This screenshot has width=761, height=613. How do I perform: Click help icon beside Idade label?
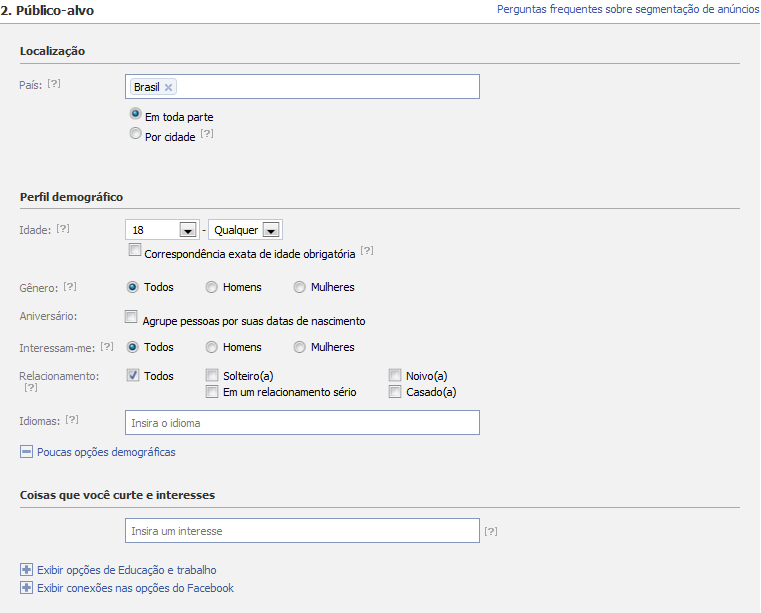click(63, 229)
